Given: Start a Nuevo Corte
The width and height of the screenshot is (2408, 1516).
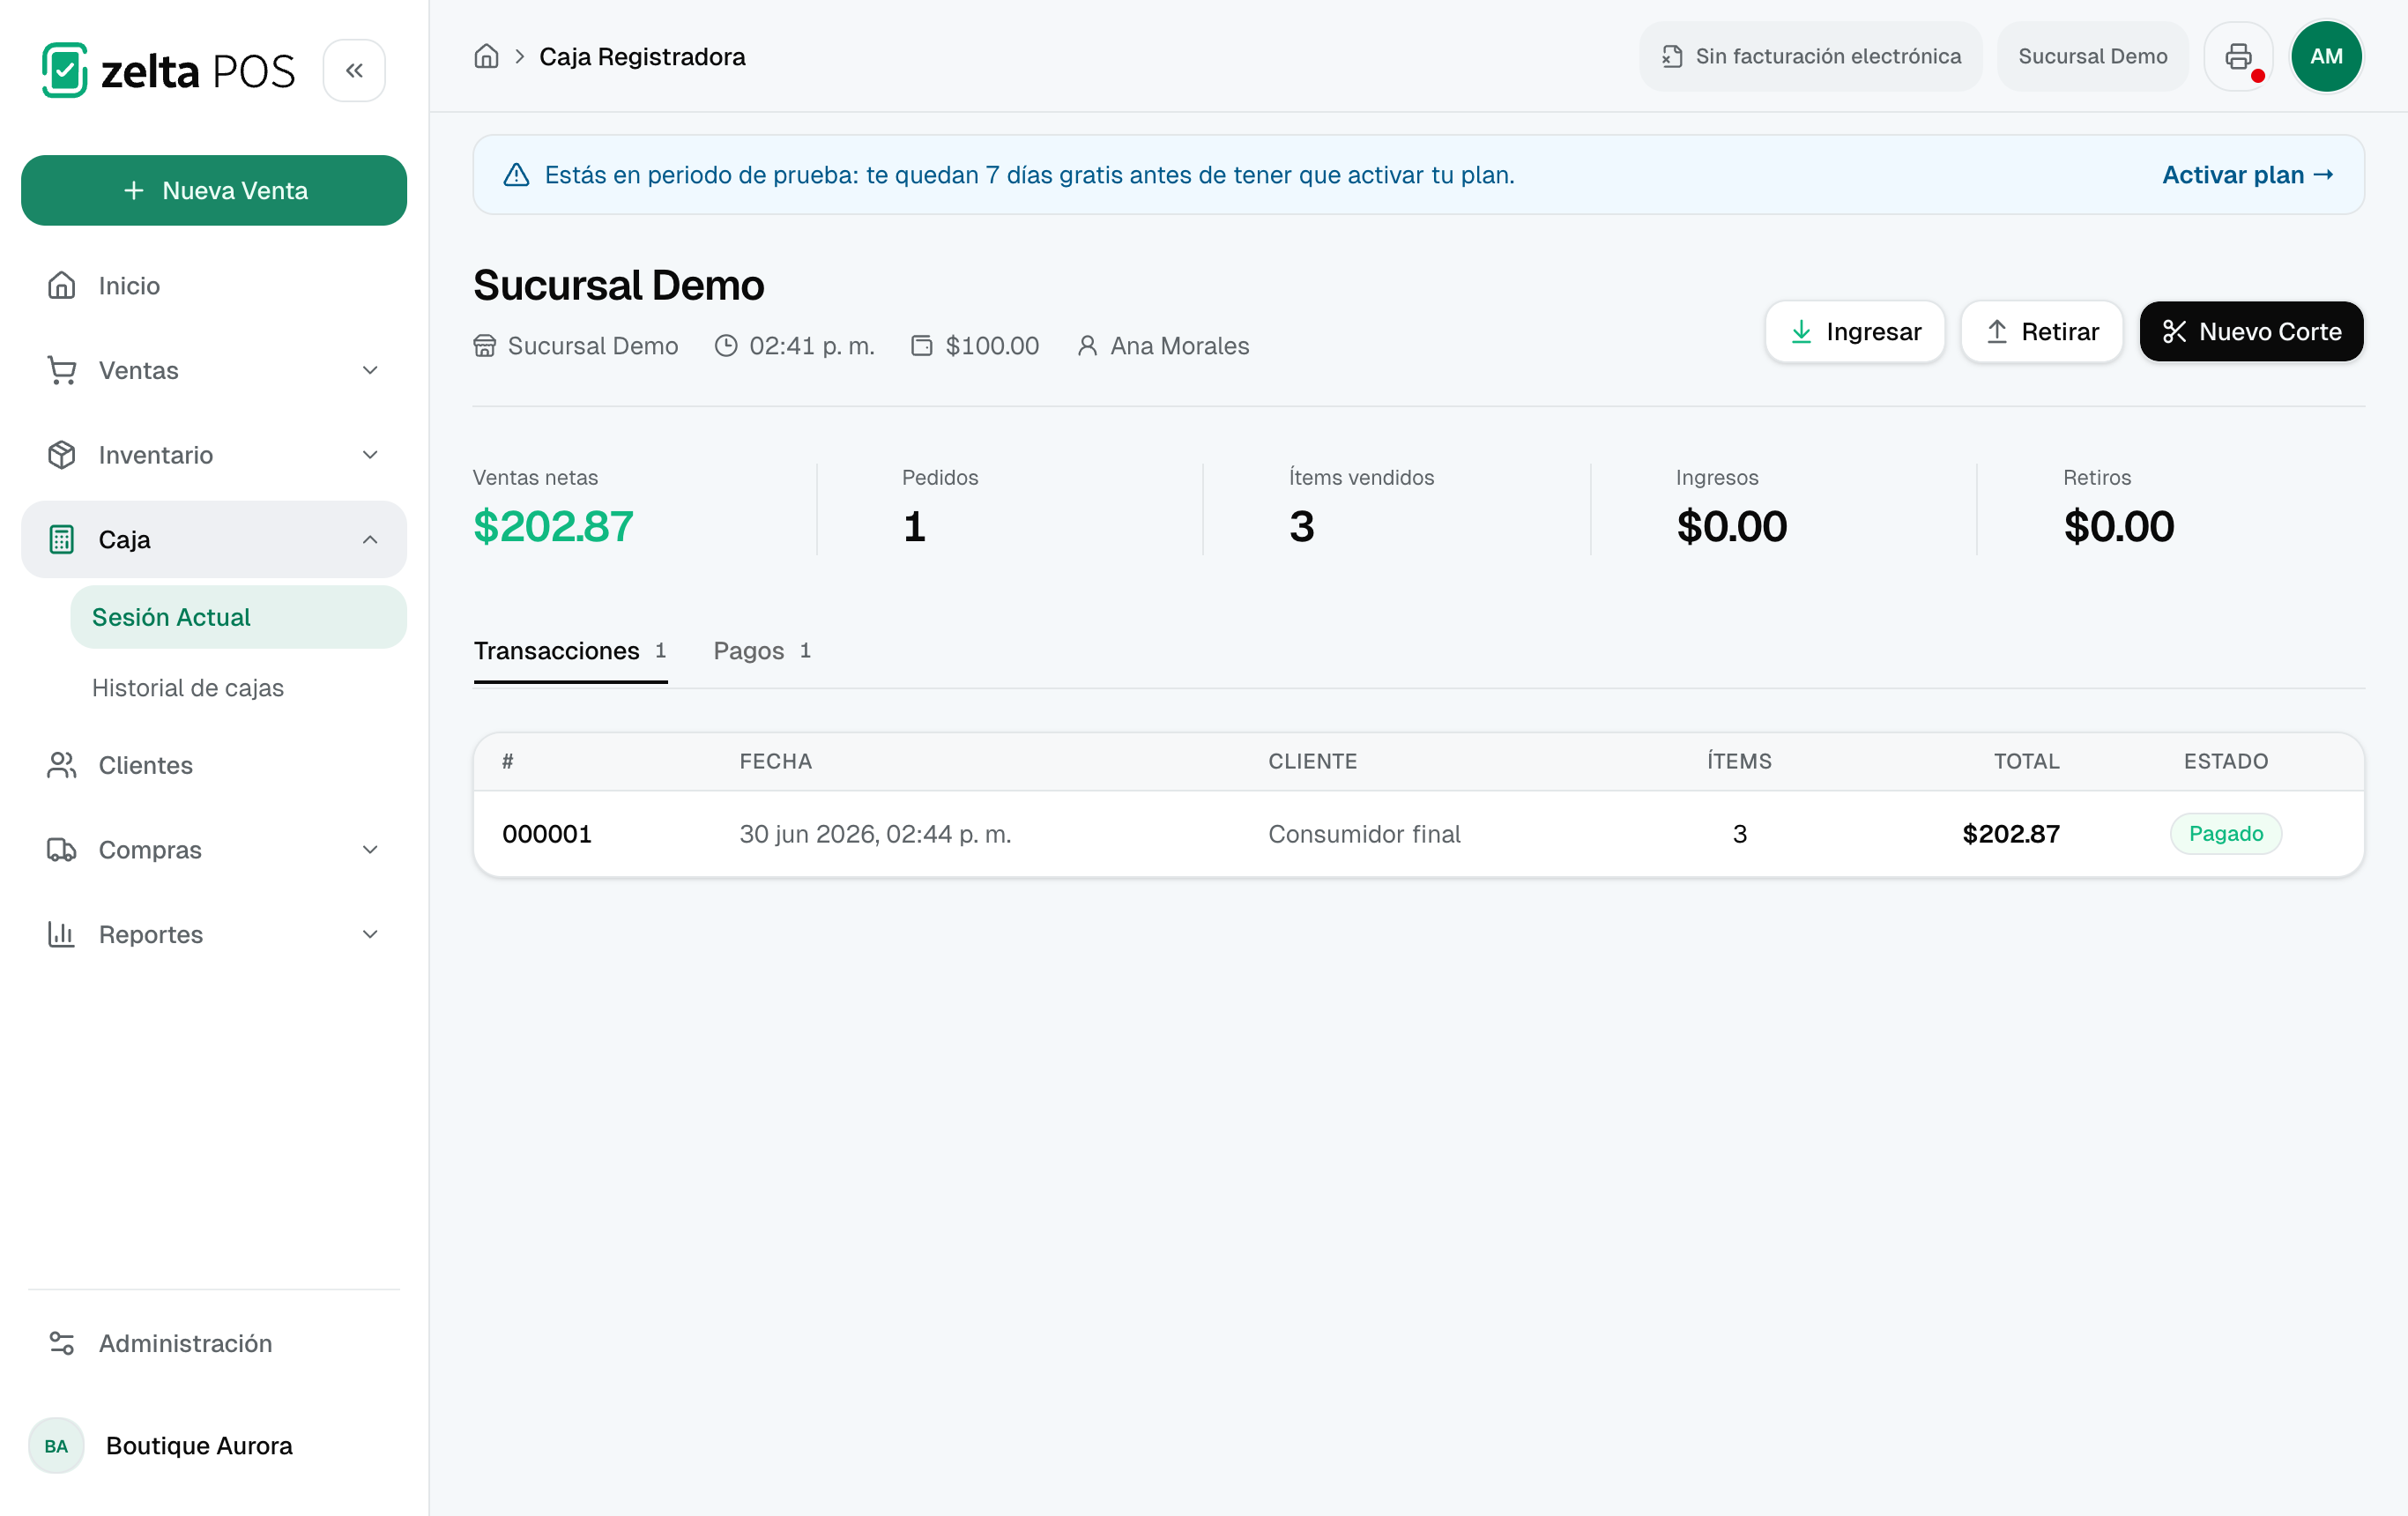Looking at the screenshot, I should (x=2251, y=331).
